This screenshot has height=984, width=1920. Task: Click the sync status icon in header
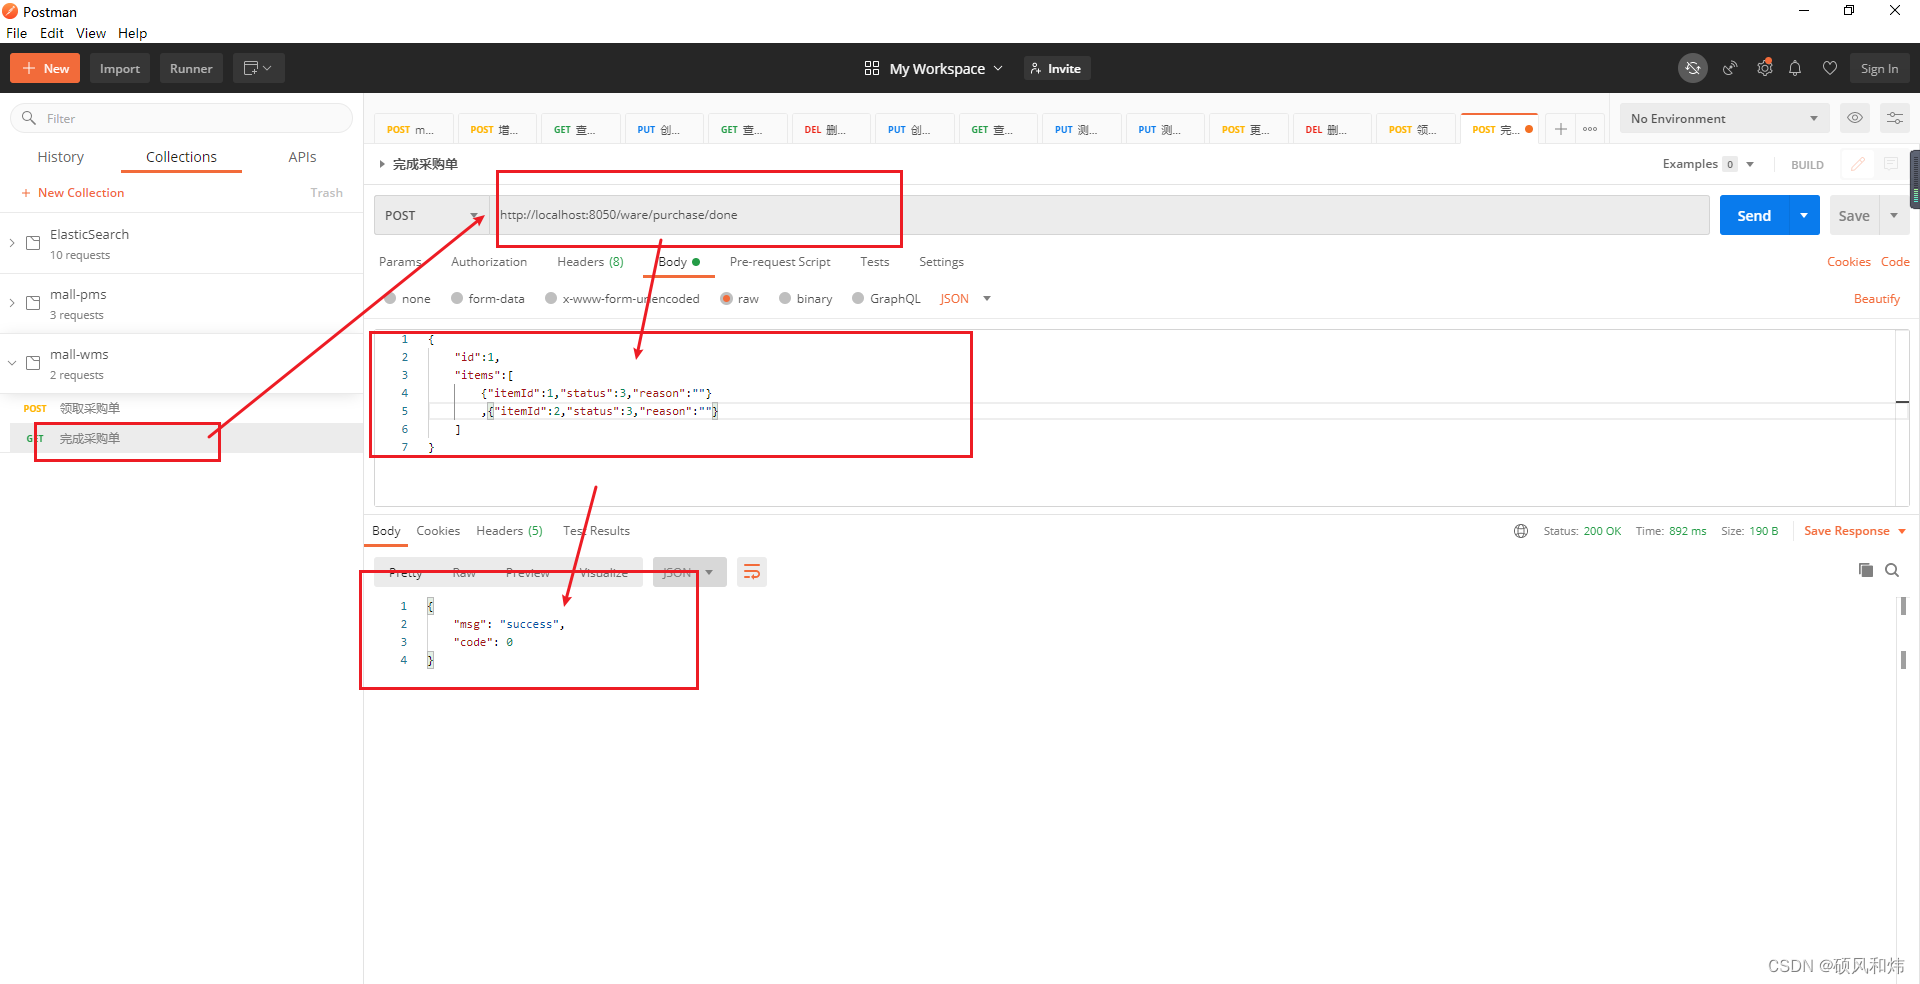point(1692,68)
